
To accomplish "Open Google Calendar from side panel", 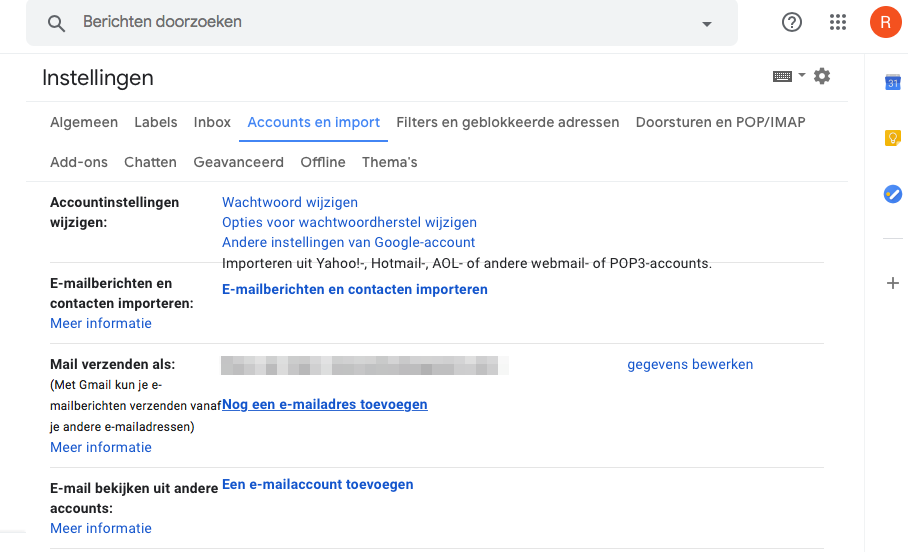I will pos(892,82).
